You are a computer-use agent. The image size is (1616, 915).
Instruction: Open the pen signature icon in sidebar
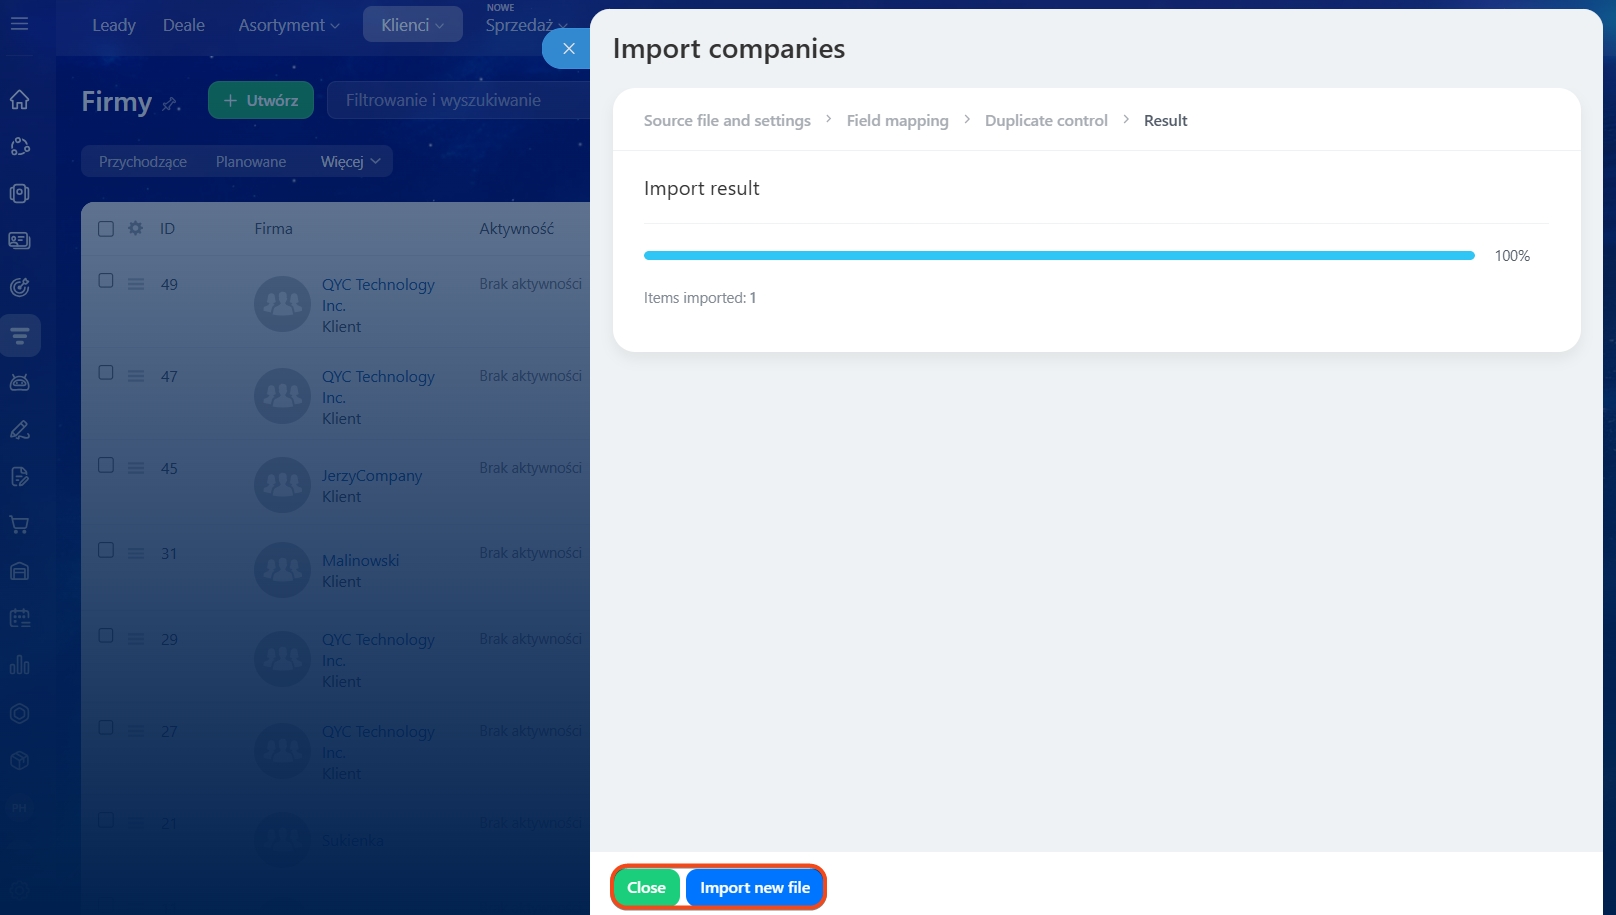pyautogui.click(x=19, y=429)
